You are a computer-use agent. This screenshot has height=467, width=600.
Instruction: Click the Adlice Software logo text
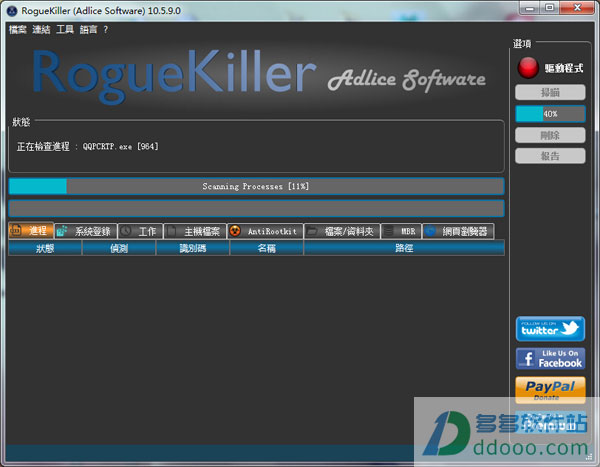pos(407,80)
